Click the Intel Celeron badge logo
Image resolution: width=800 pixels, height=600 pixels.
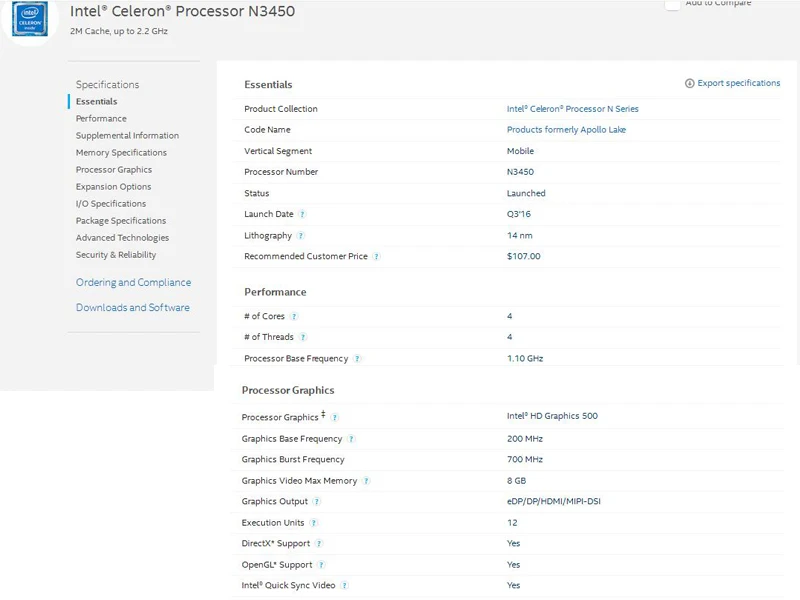(30, 19)
